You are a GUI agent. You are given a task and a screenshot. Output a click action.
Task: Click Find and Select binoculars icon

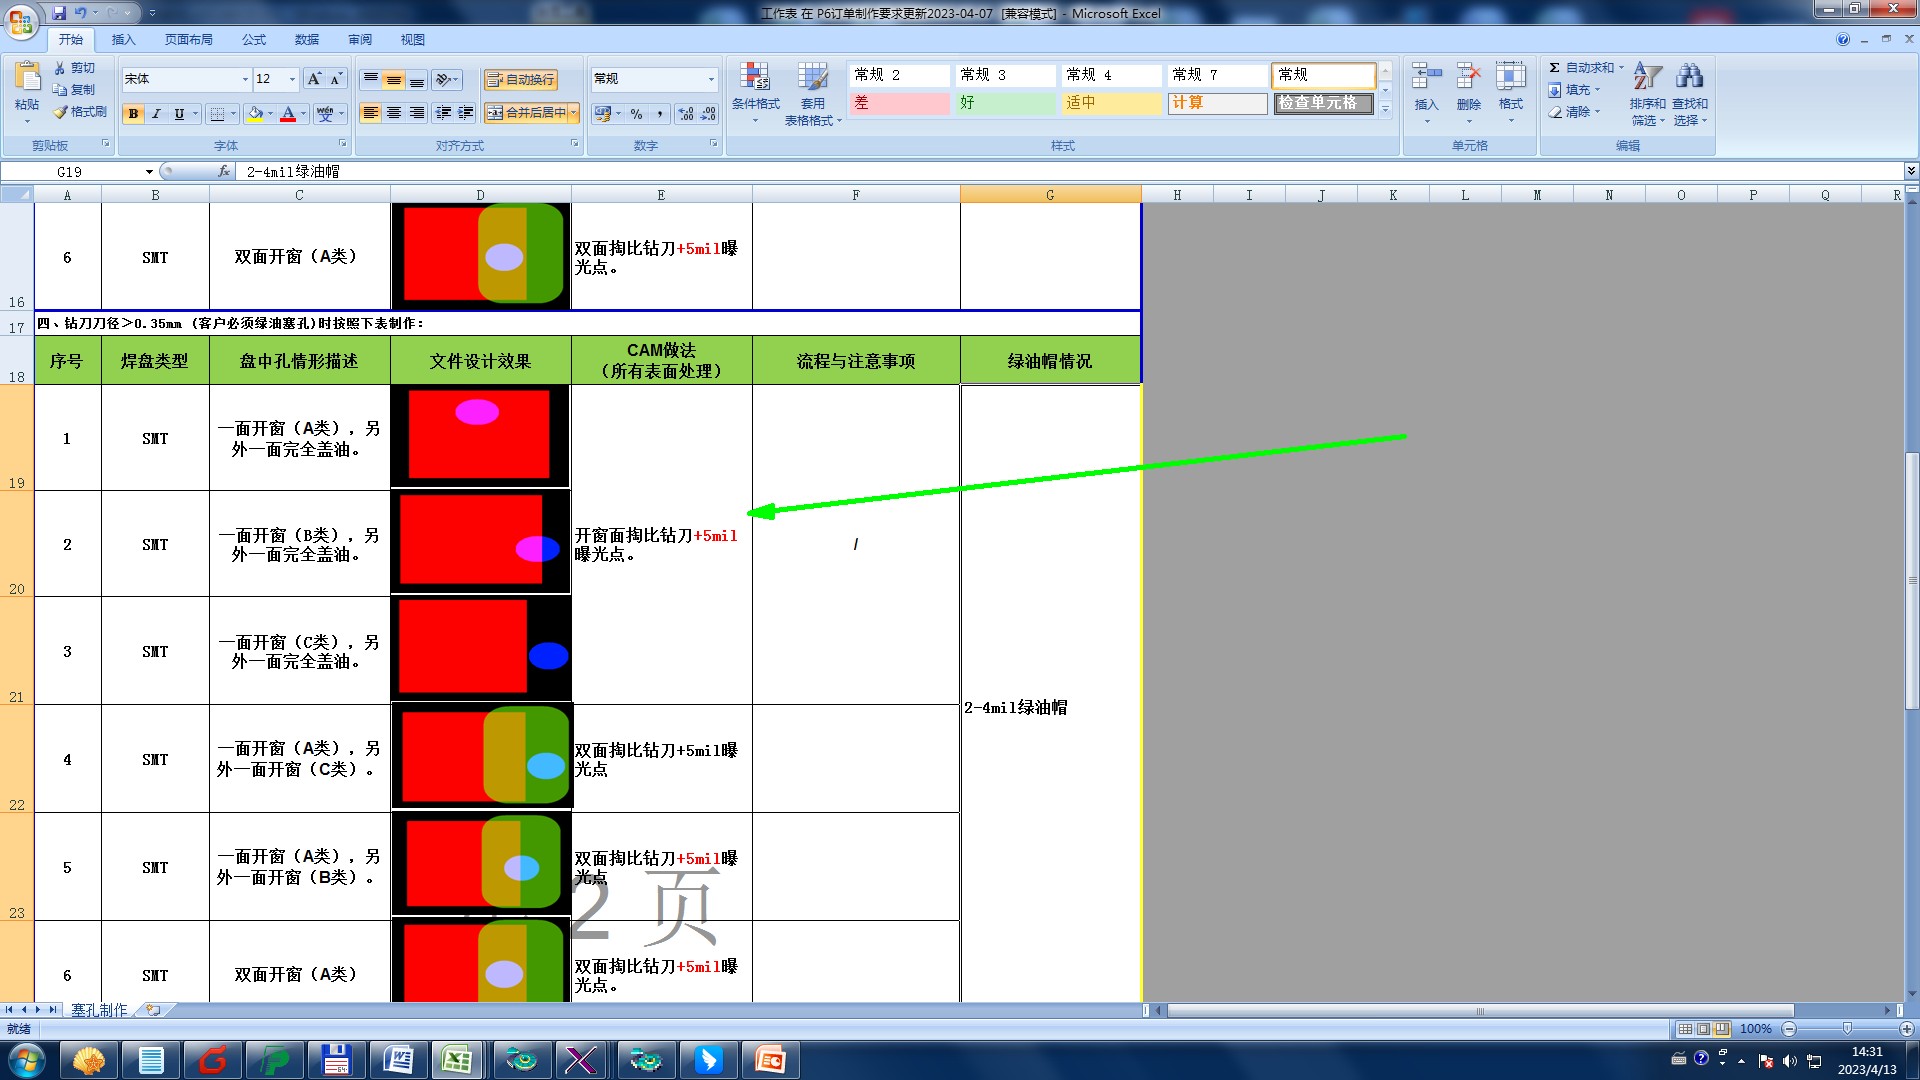click(x=1689, y=78)
